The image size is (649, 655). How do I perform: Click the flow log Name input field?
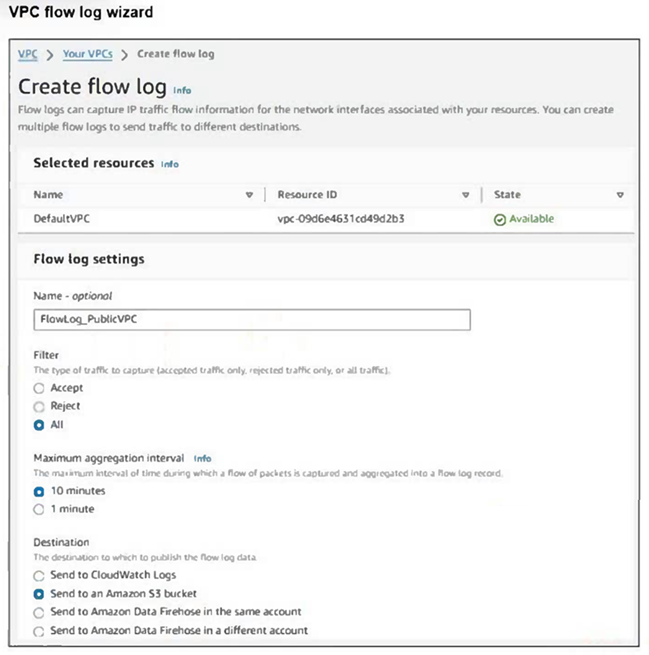[x=252, y=320]
